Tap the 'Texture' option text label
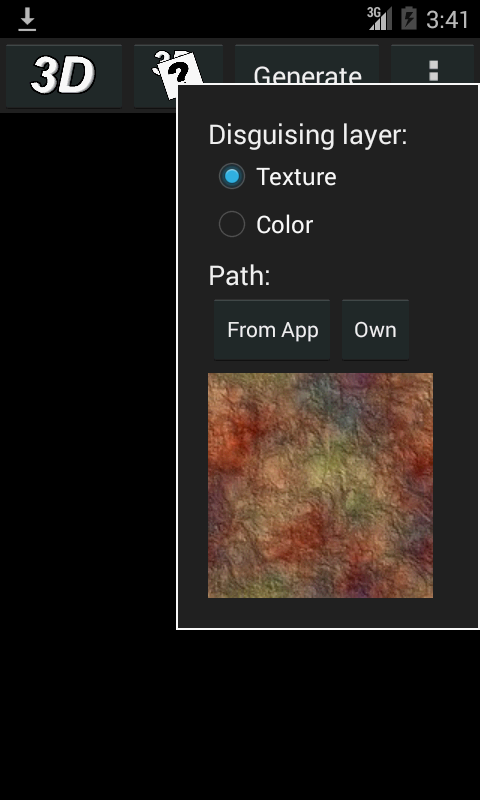The width and height of the screenshot is (480, 800). tap(296, 177)
